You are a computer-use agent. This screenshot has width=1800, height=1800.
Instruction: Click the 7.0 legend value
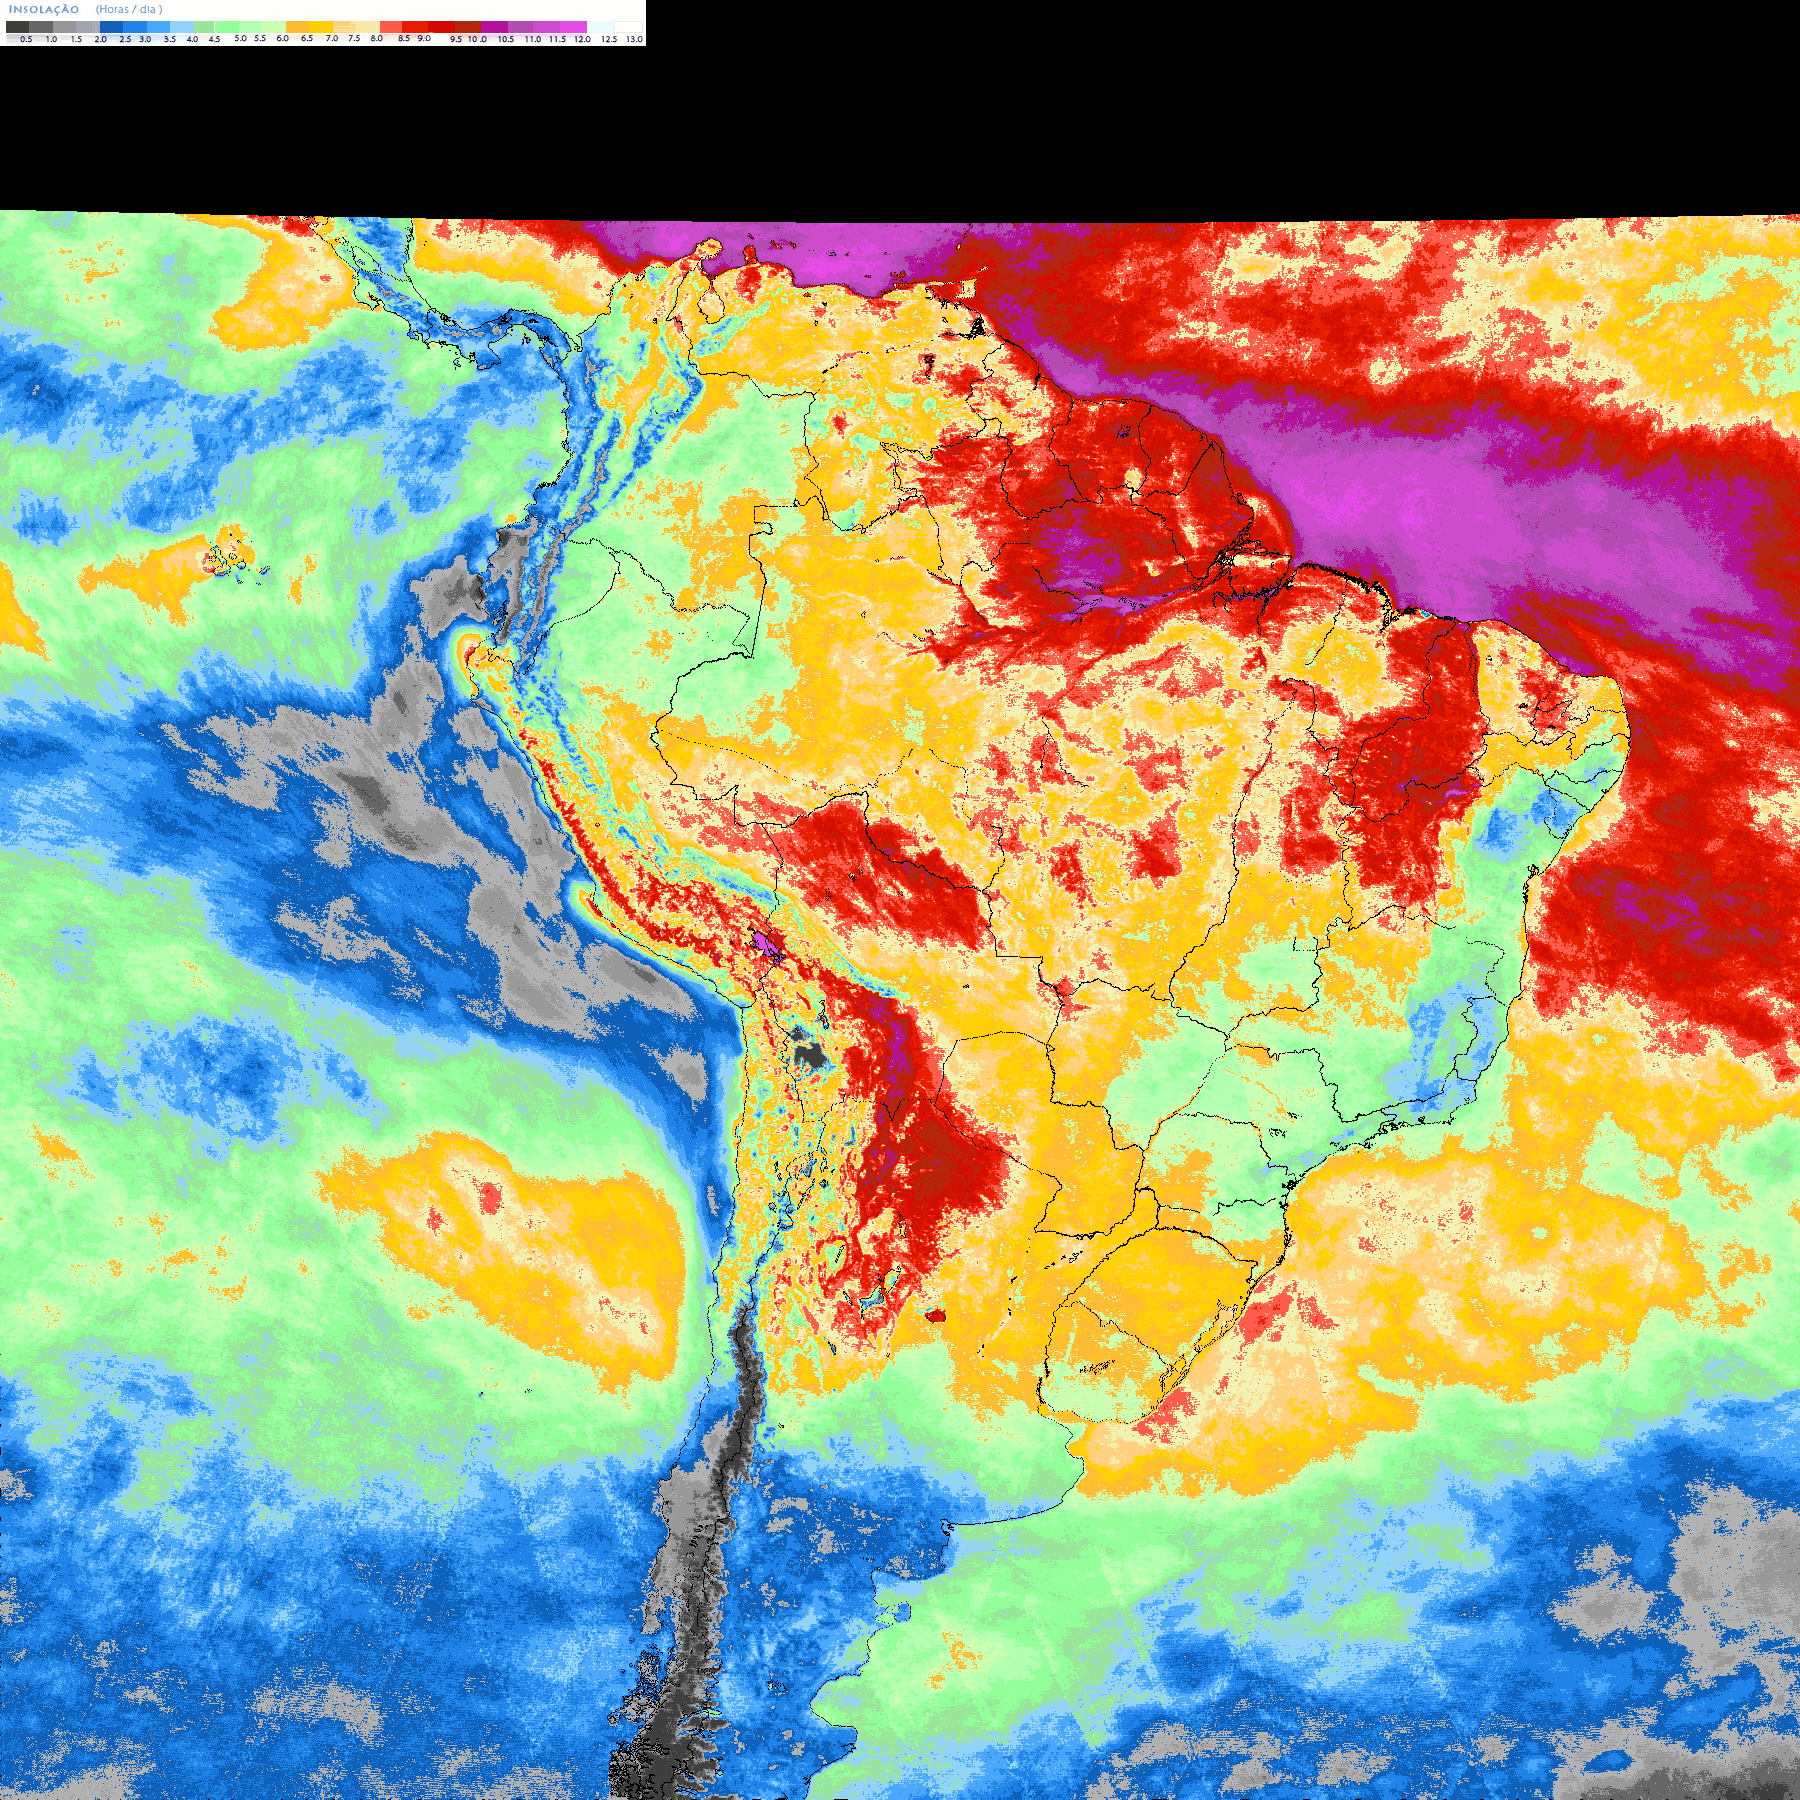[x=332, y=38]
